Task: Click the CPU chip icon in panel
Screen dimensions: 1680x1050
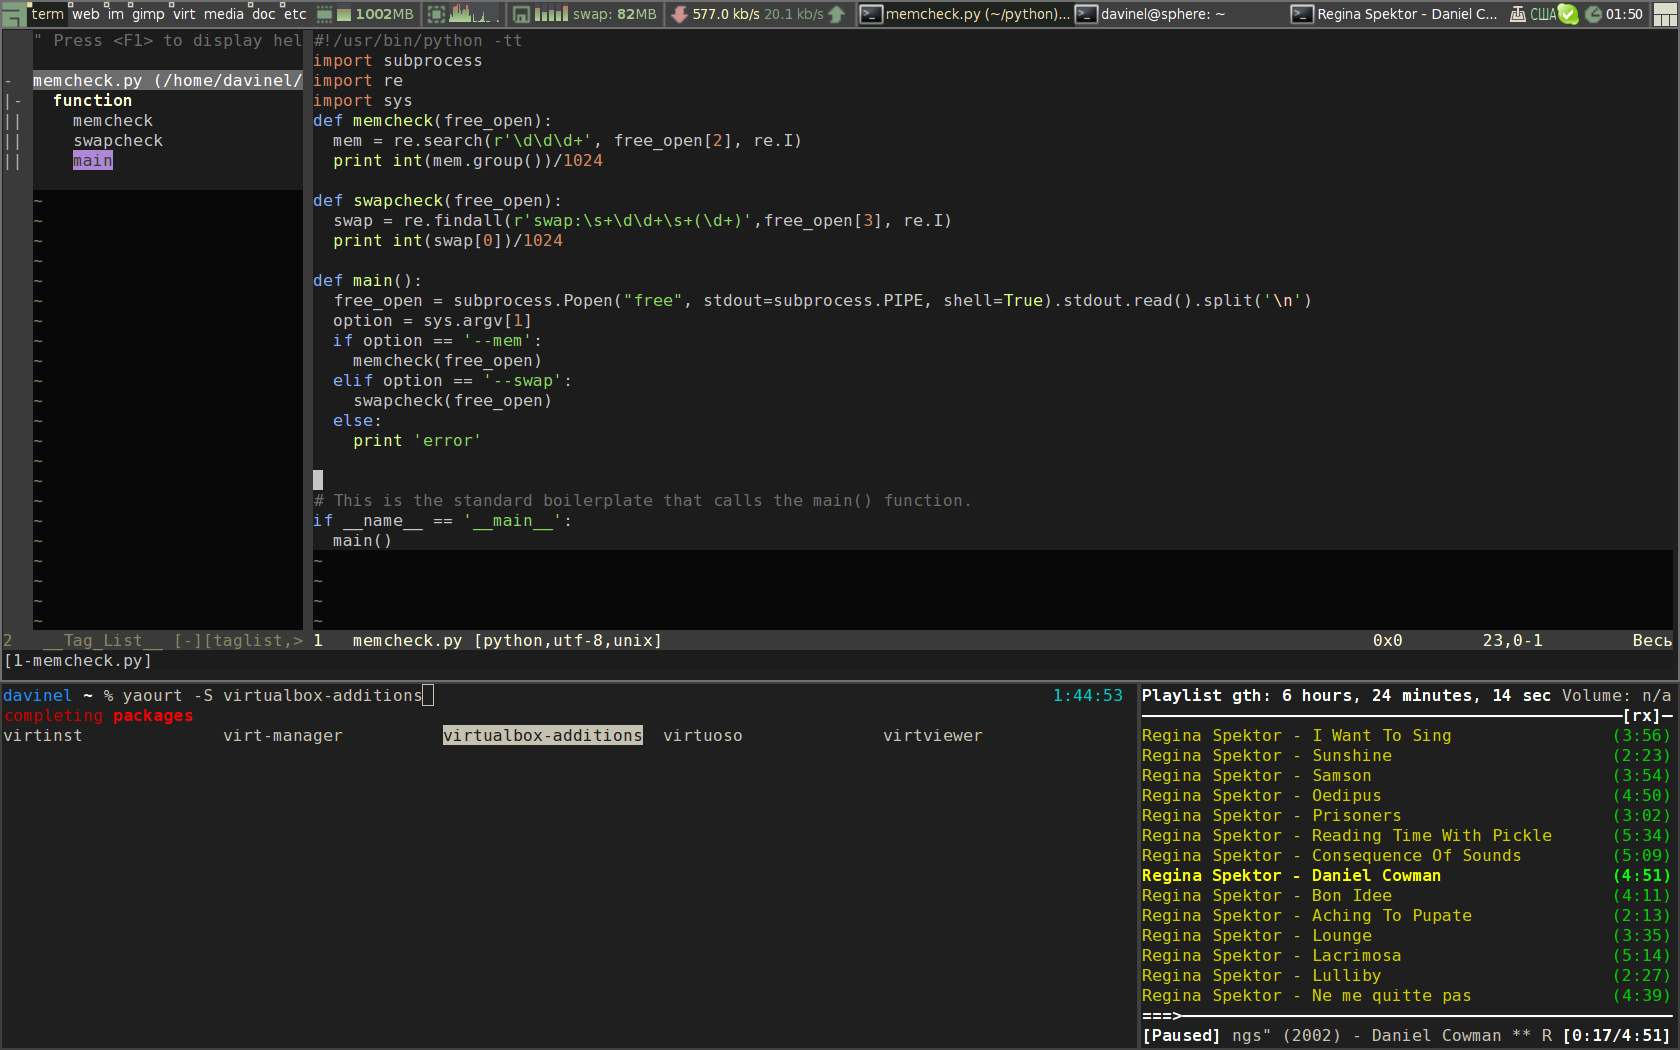Action: tap(436, 14)
